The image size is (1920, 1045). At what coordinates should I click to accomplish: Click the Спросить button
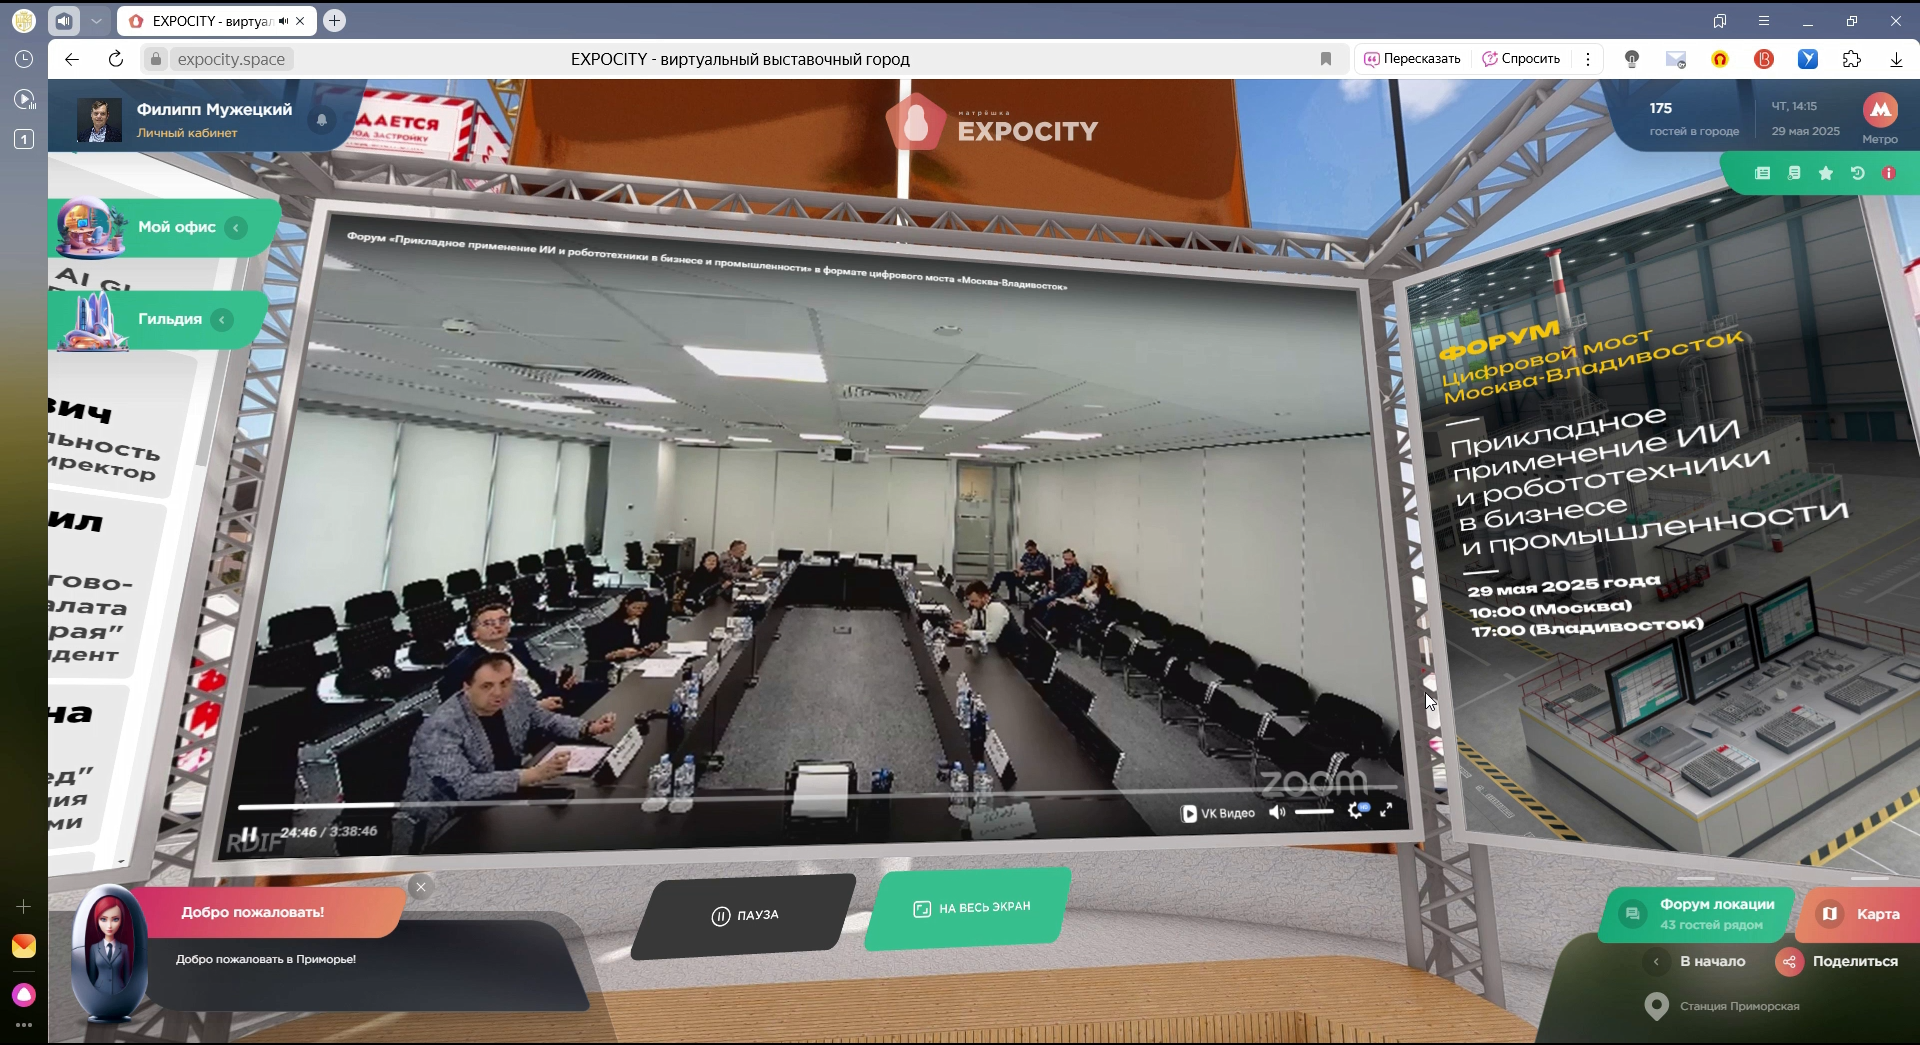[1521, 59]
